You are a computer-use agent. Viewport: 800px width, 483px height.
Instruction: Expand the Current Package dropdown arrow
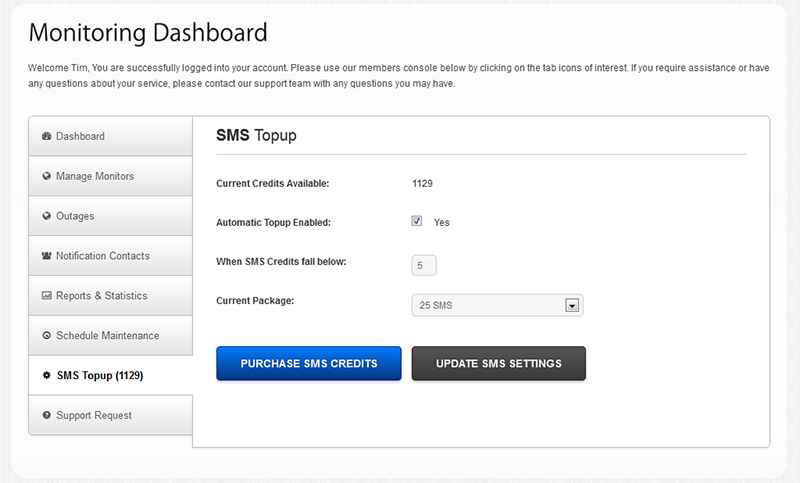click(x=572, y=306)
